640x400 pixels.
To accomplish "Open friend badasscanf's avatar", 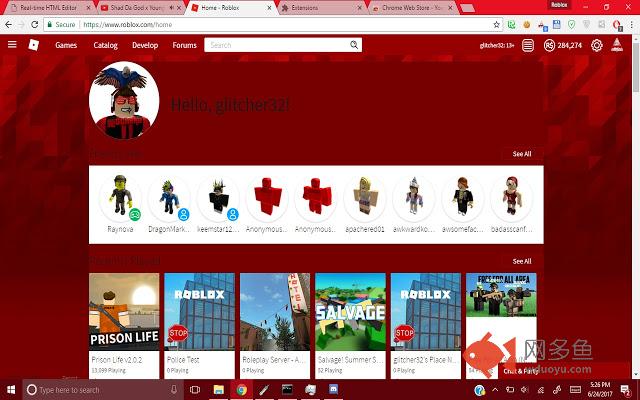I will coord(511,198).
